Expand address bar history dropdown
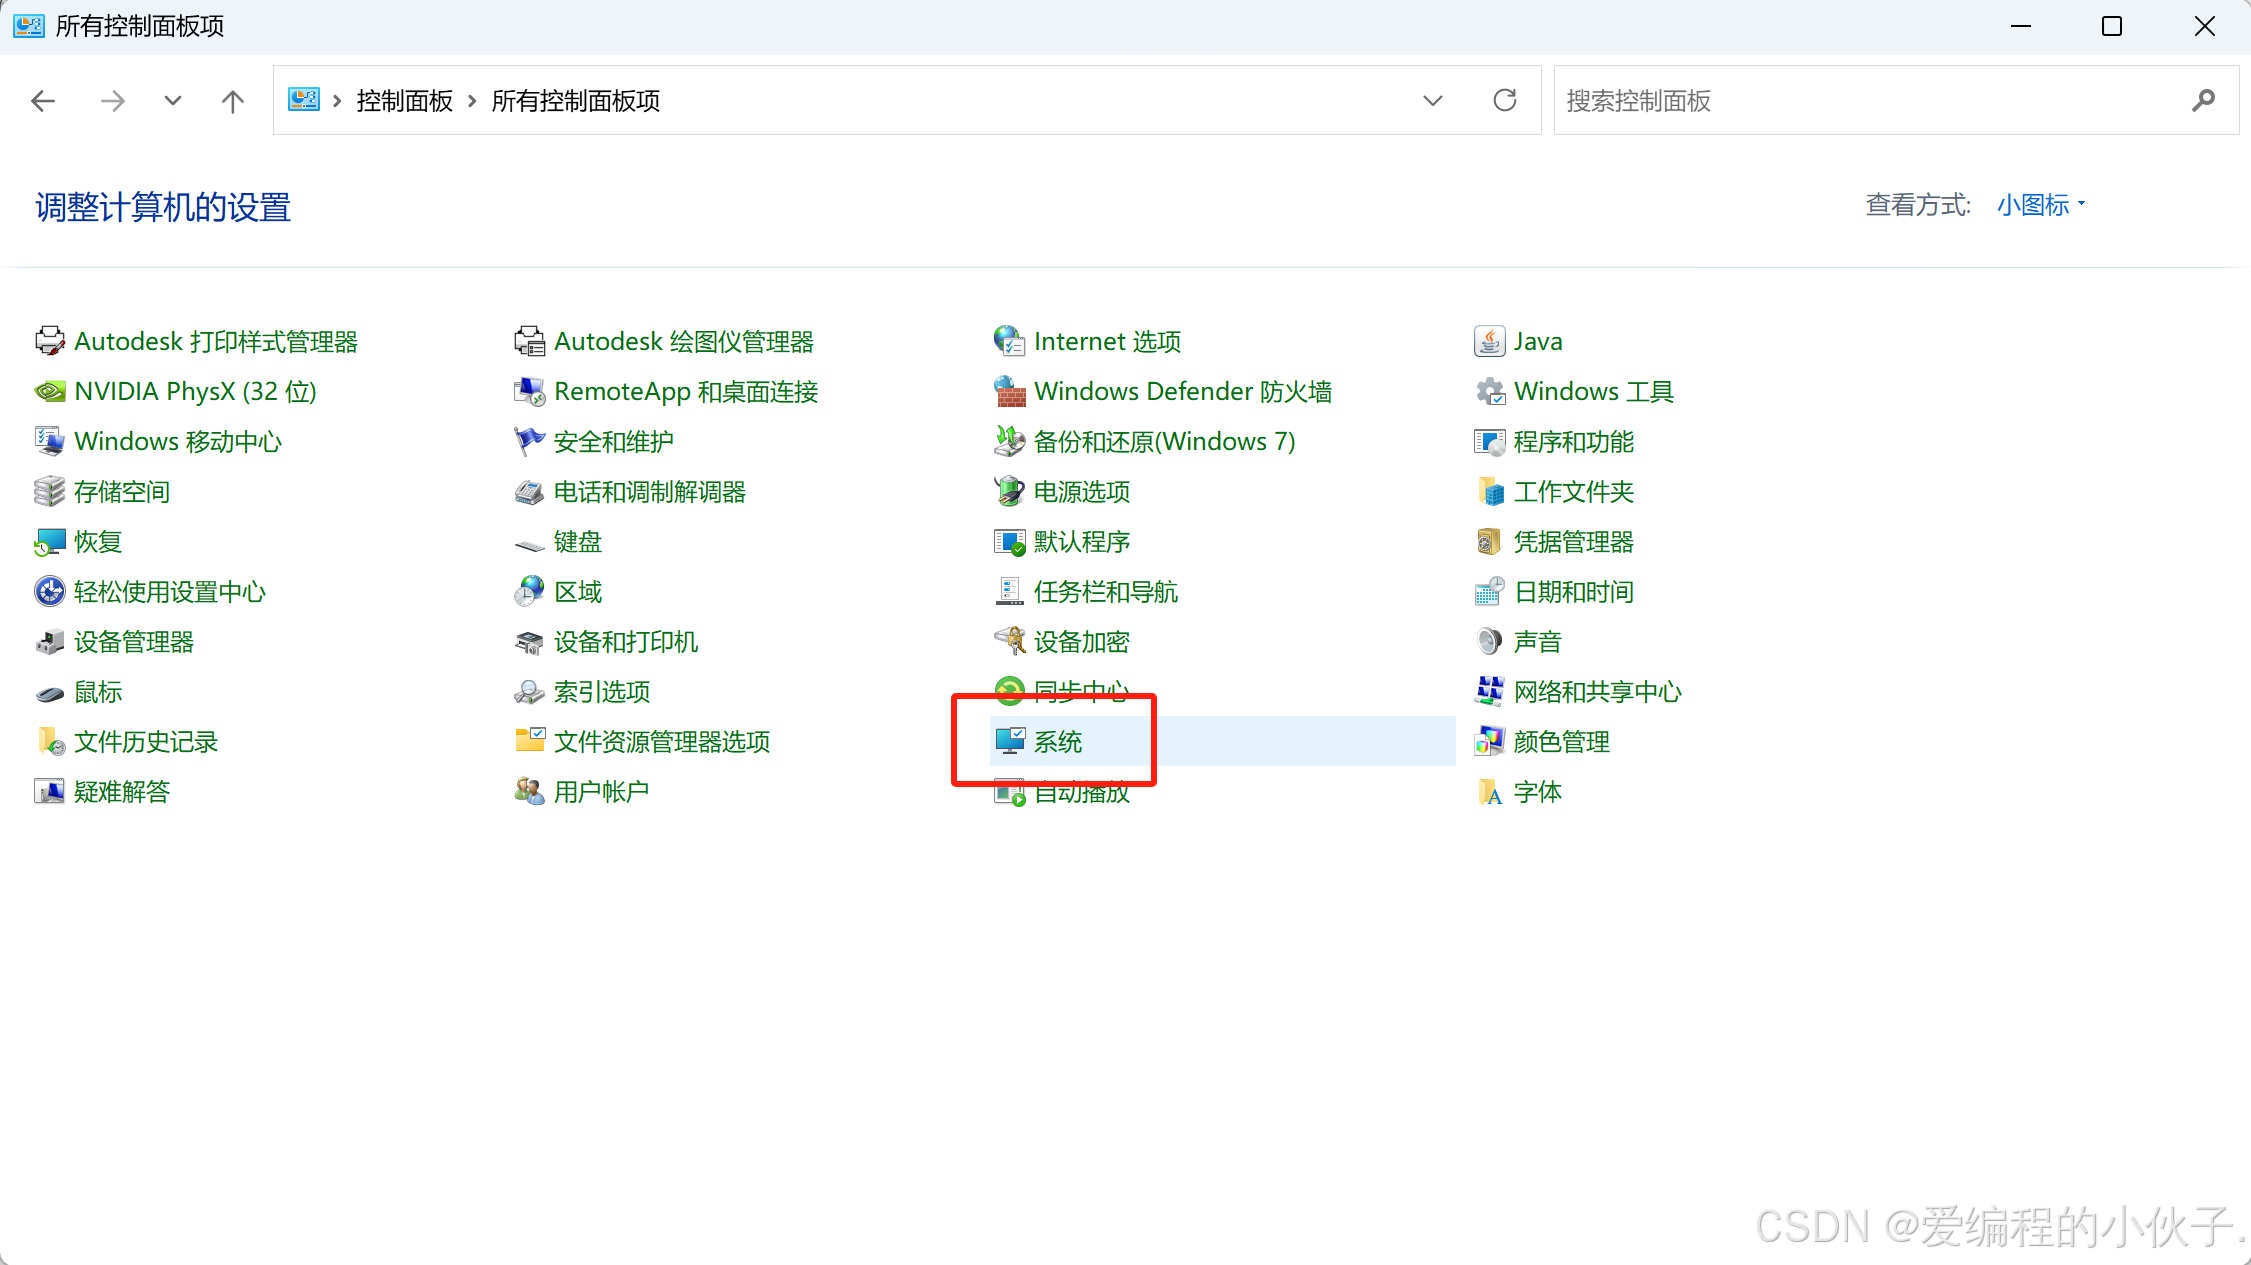The image size is (2251, 1265). [1432, 101]
